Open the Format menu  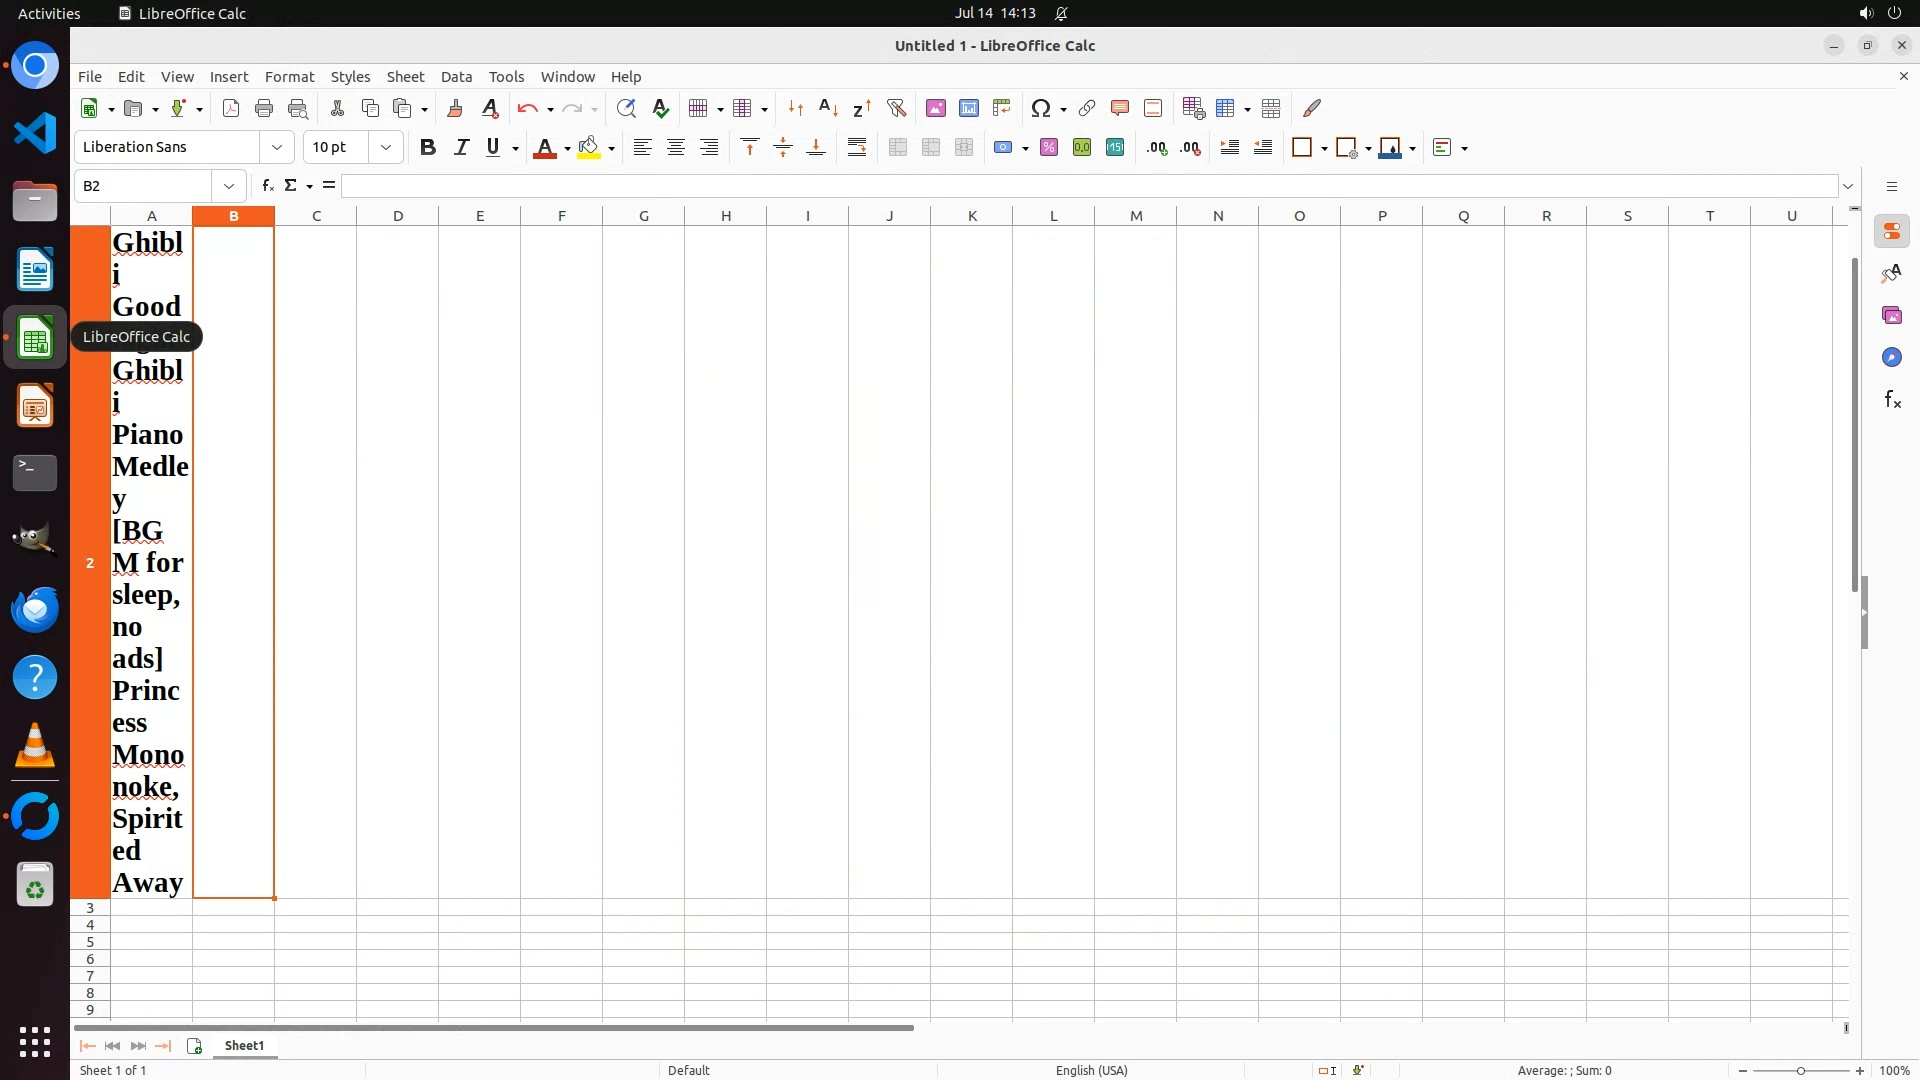click(x=289, y=77)
